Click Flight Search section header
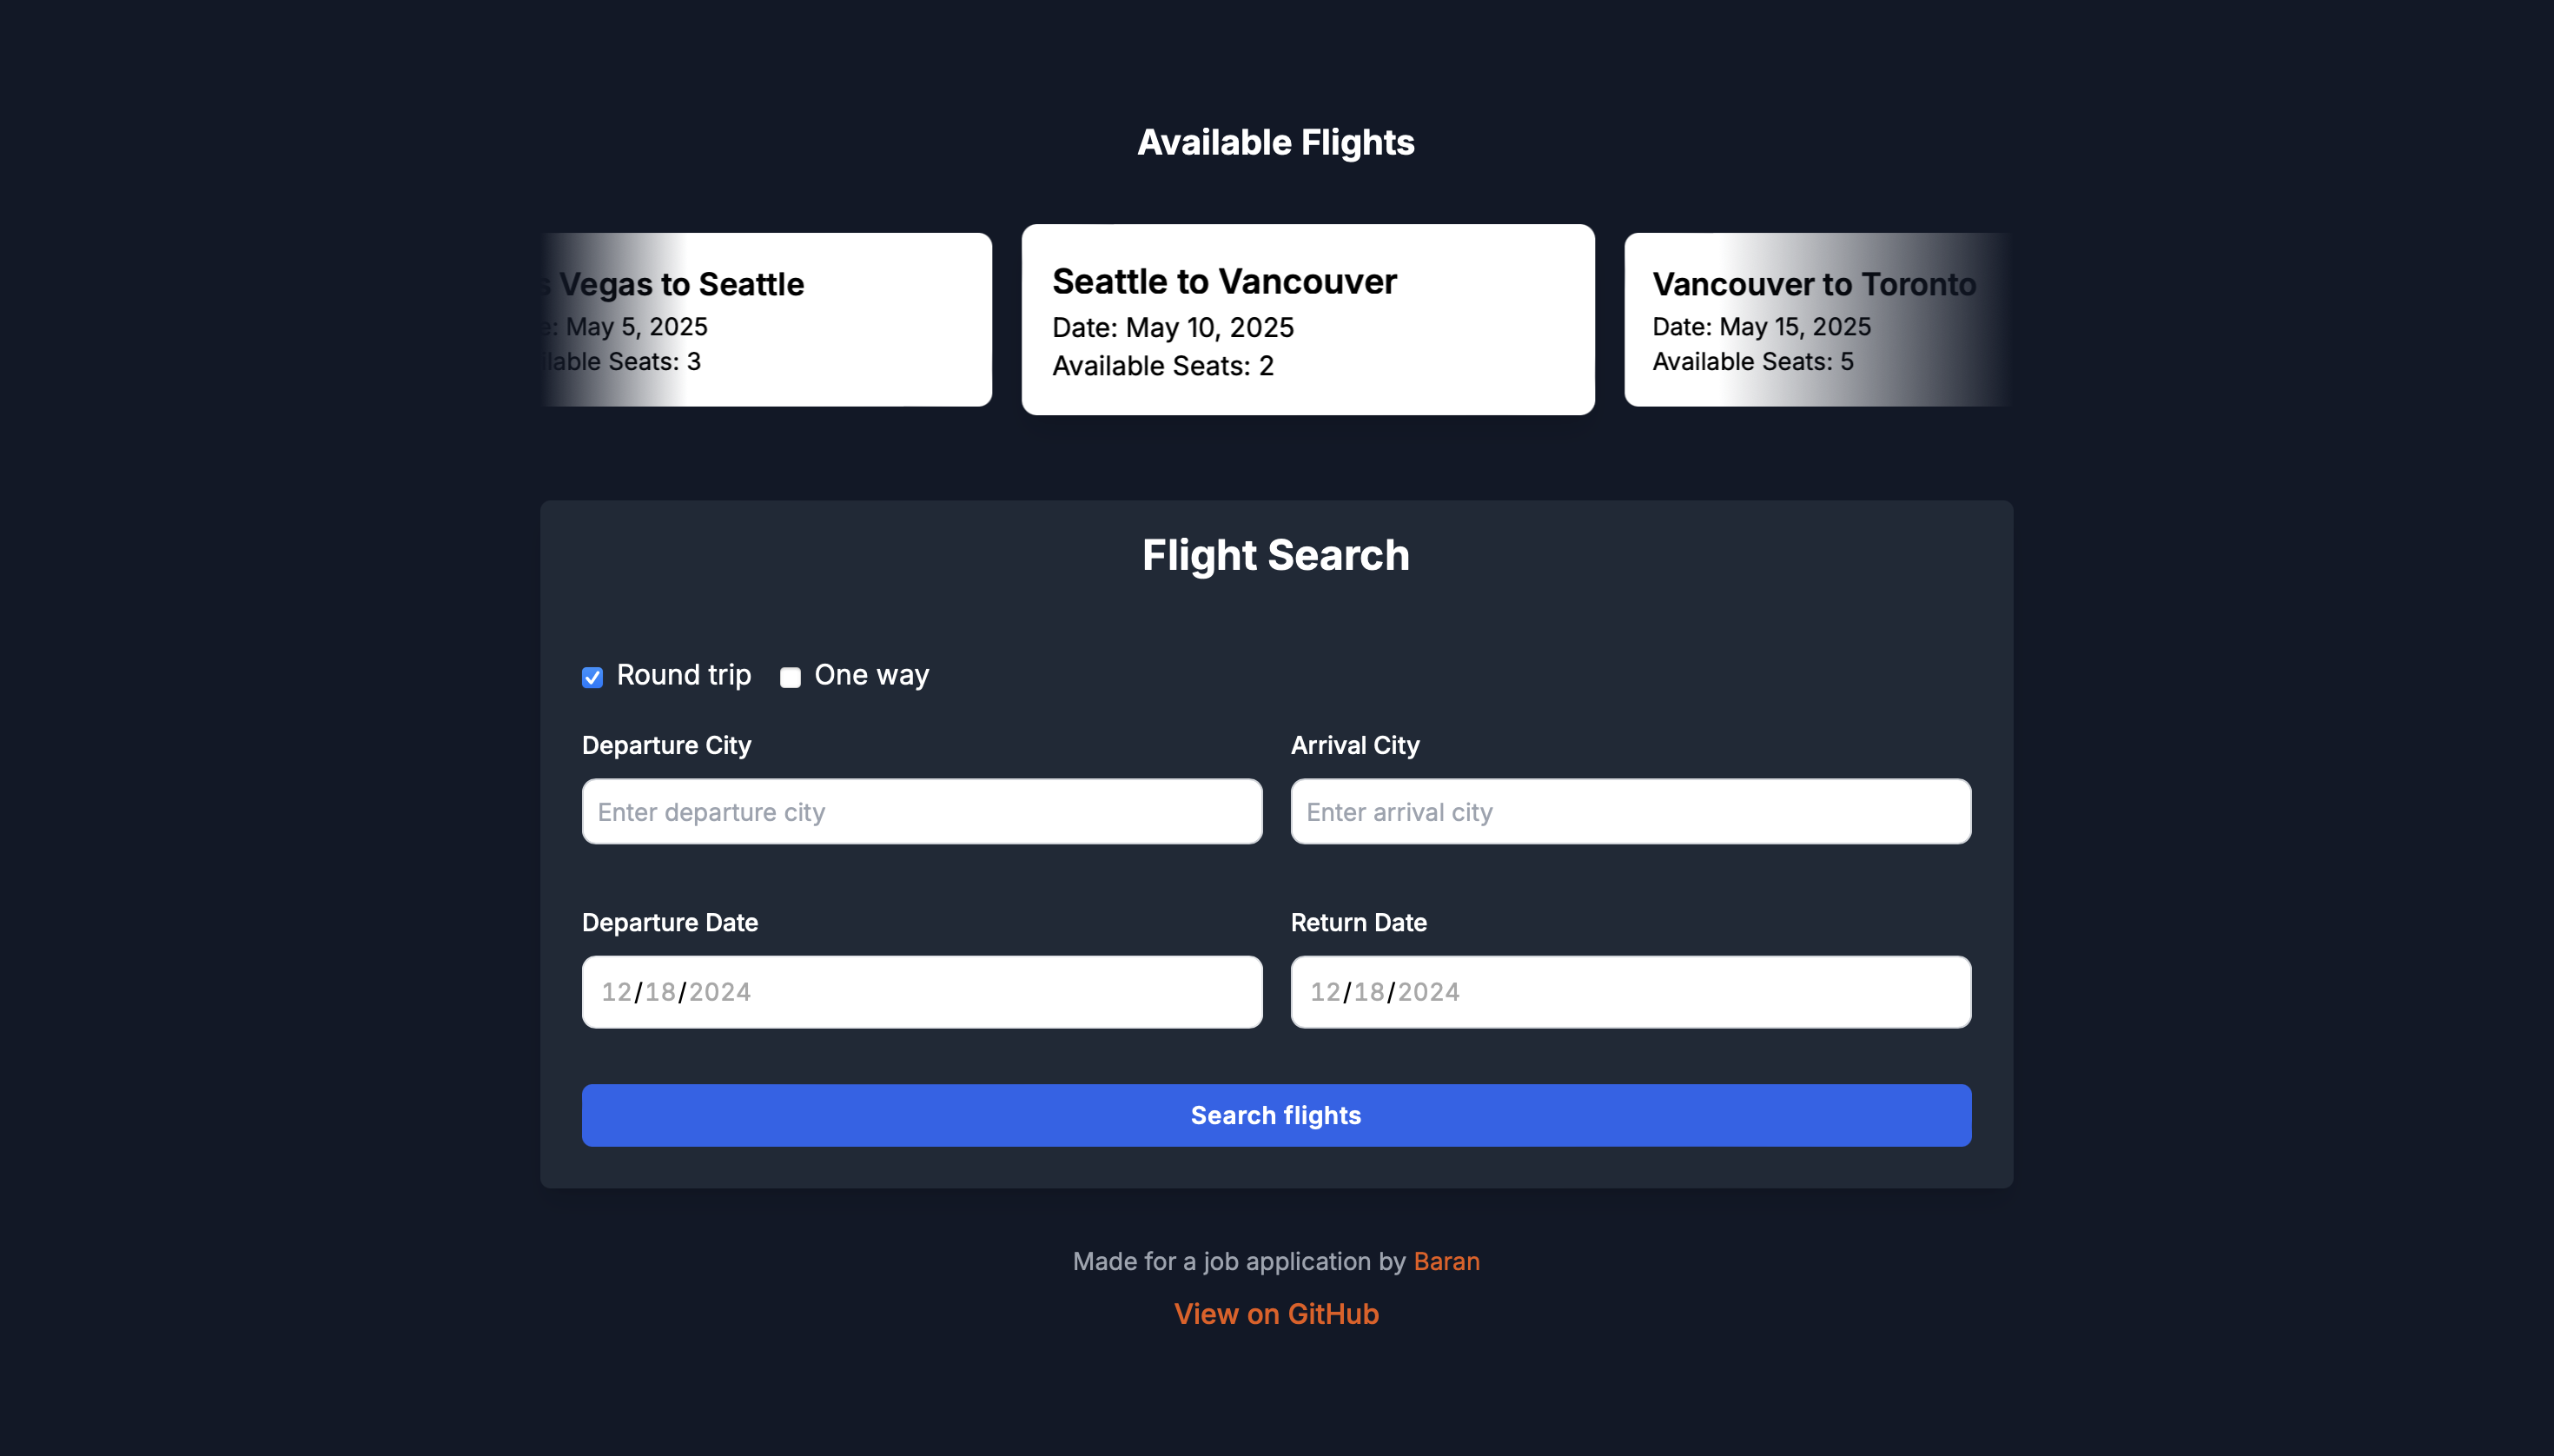This screenshot has width=2554, height=1456. [1277, 554]
